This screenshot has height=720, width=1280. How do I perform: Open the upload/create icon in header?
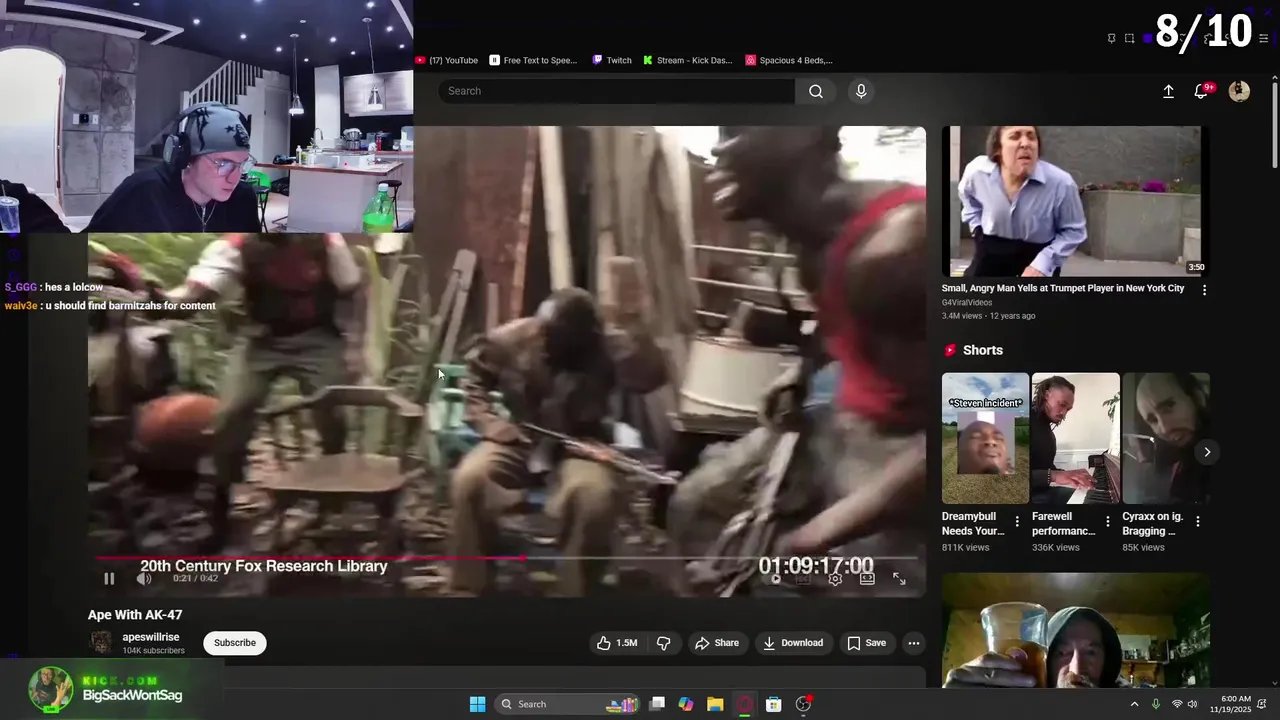pos(1168,91)
